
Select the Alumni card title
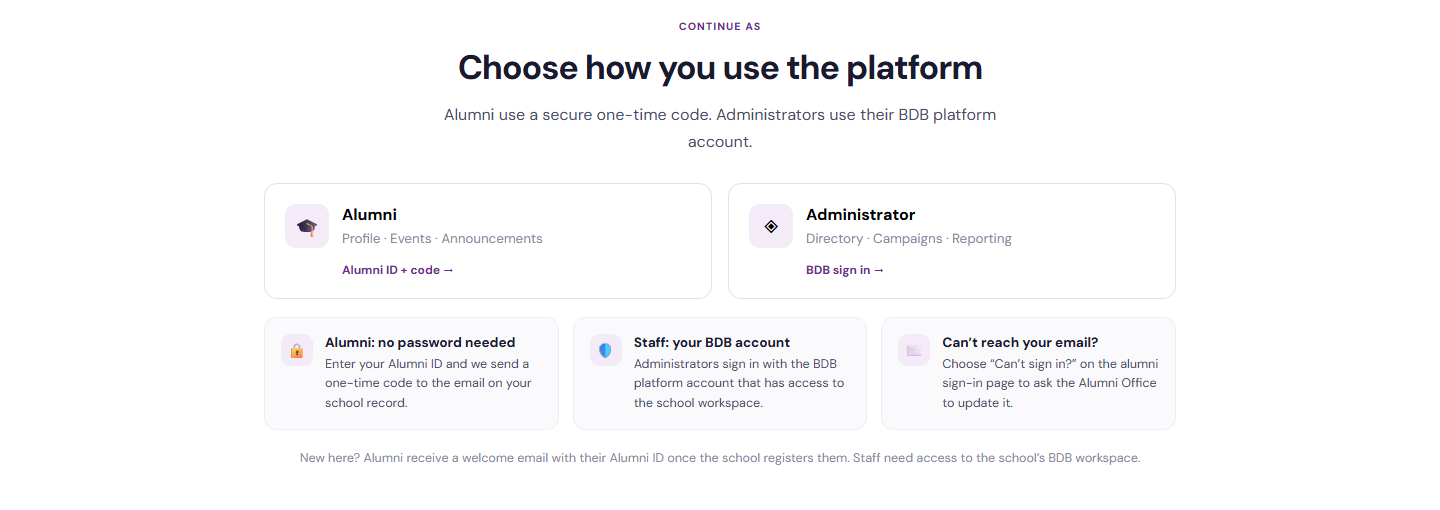369,214
